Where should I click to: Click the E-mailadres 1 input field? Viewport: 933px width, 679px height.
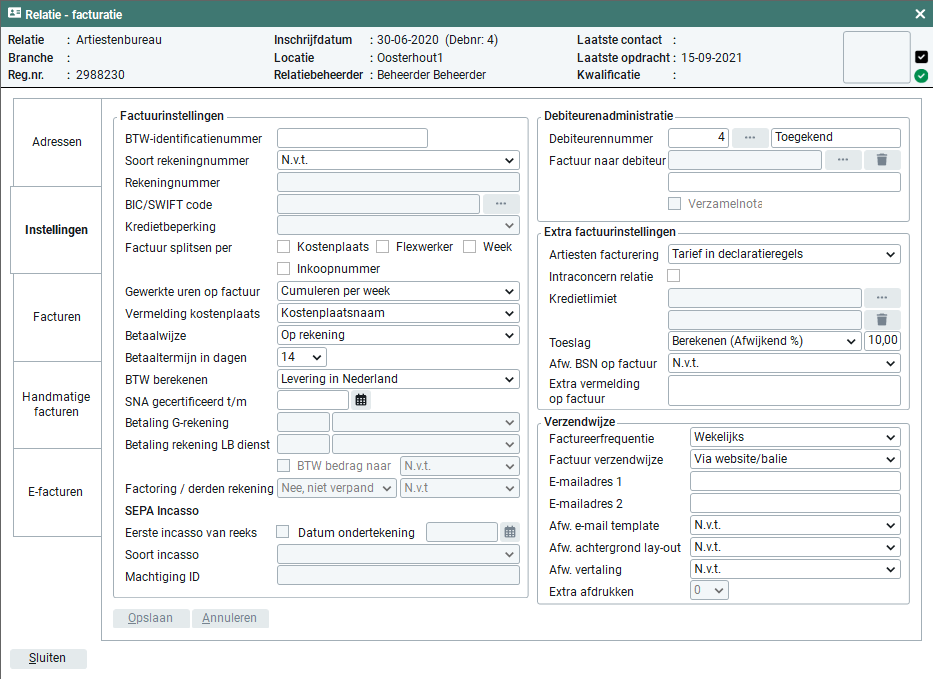[x=795, y=482]
